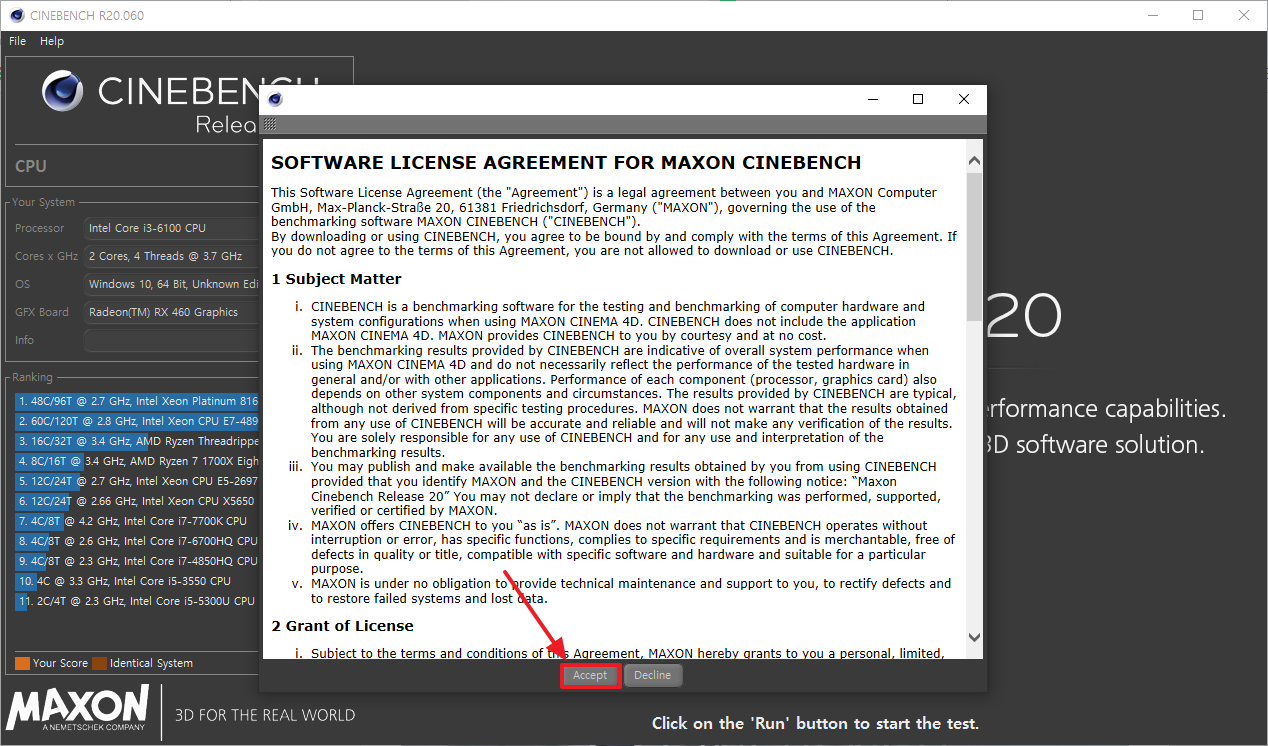
Task: Select ranking entry 4C/8T Core i7-7700K
Action: pyautogui.click(x=137, y=521)
